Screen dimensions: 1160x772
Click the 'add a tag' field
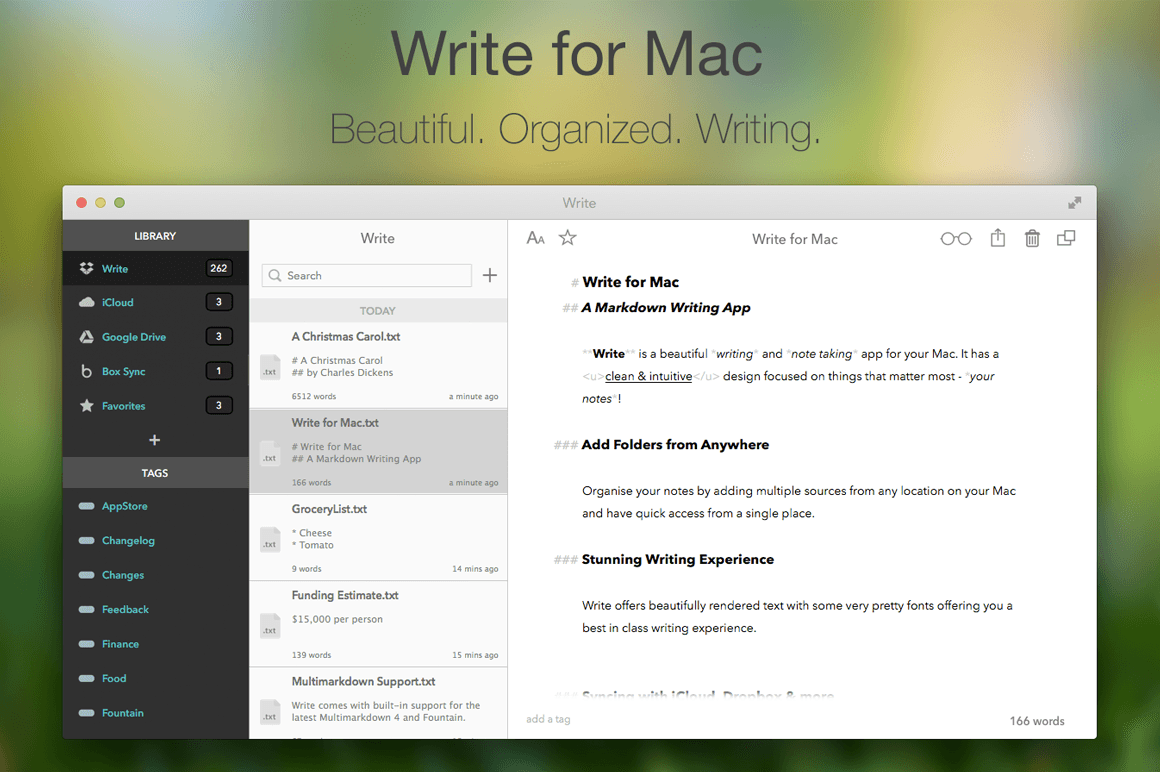tap(548, 719)
